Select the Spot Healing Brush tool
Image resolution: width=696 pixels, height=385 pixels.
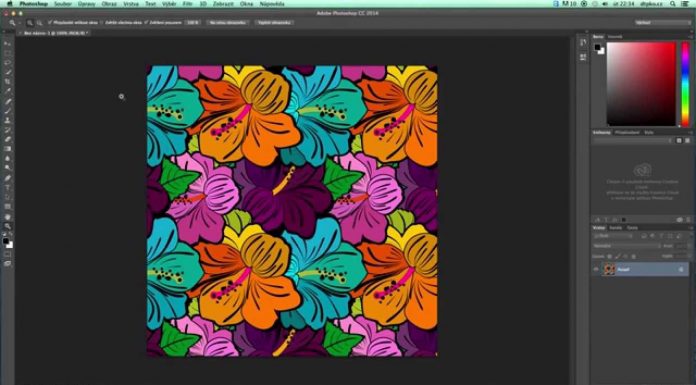pos(8,101)
